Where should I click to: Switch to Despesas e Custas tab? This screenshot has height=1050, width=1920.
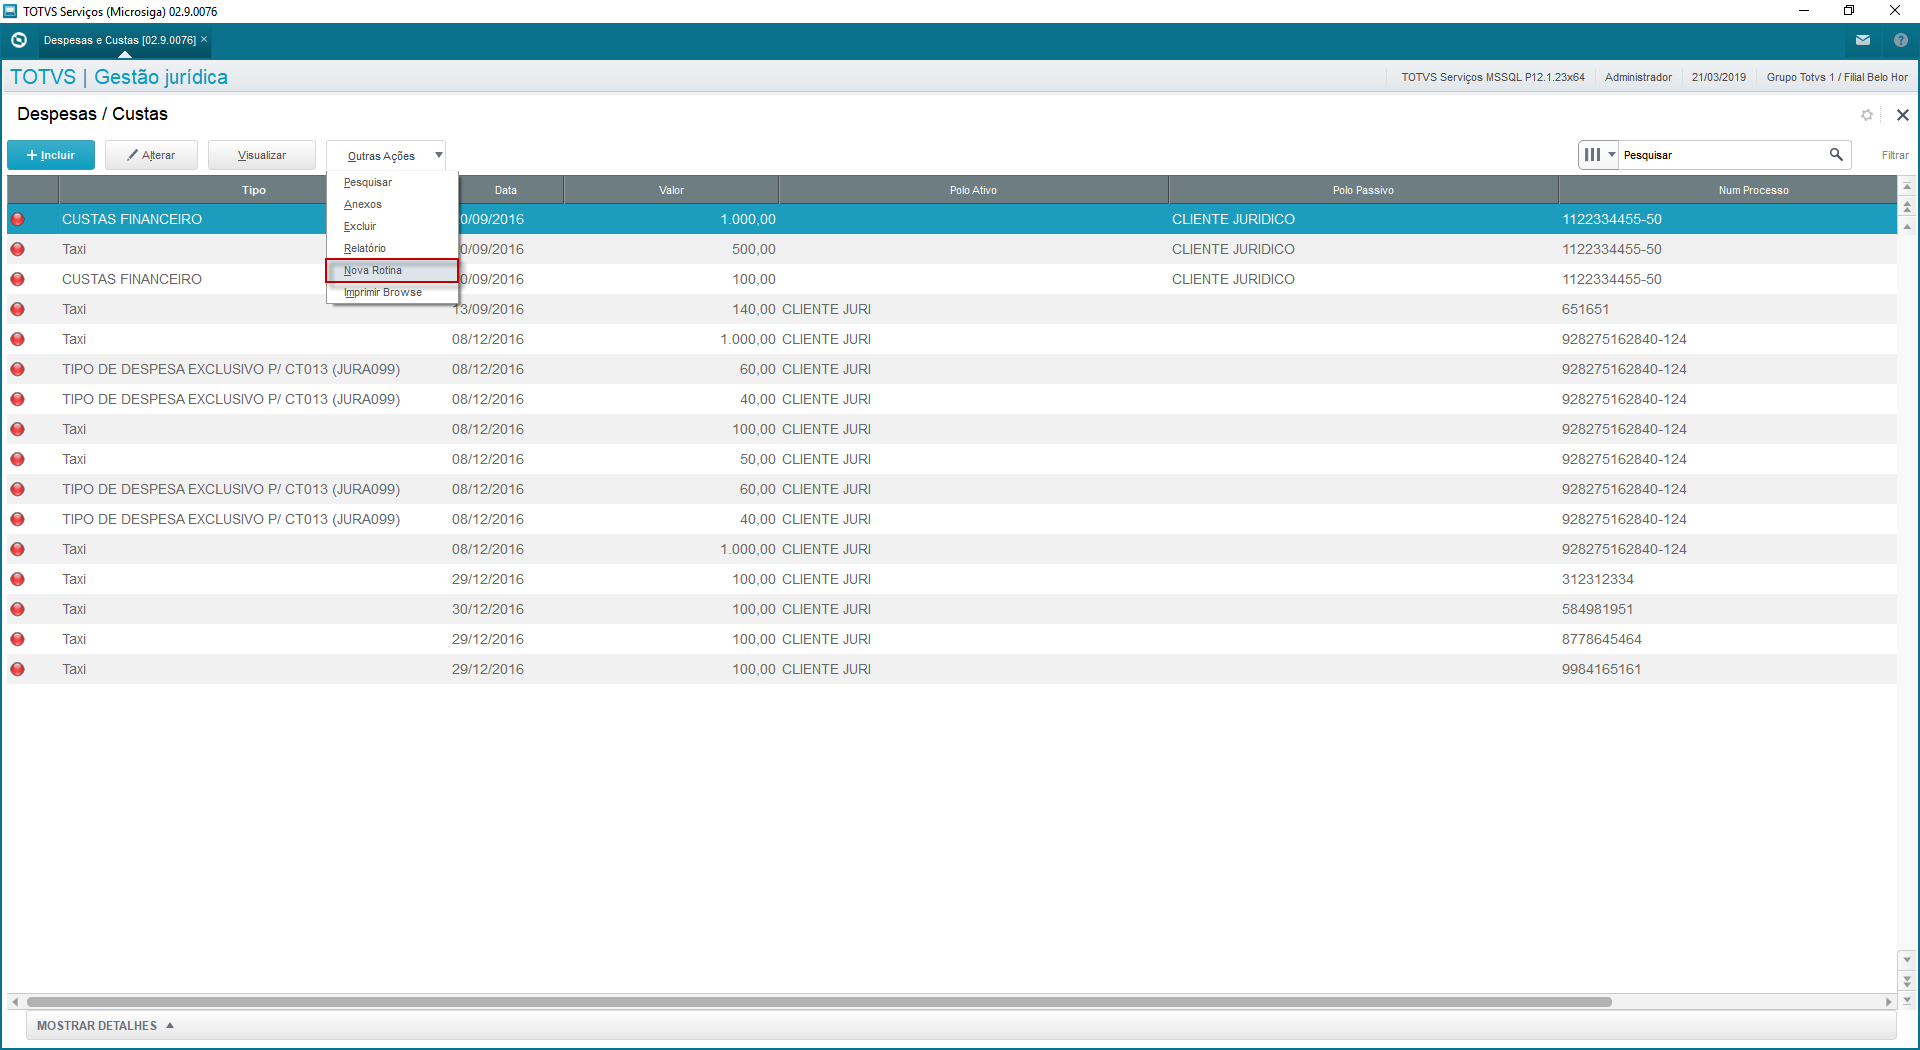point(120,40)
